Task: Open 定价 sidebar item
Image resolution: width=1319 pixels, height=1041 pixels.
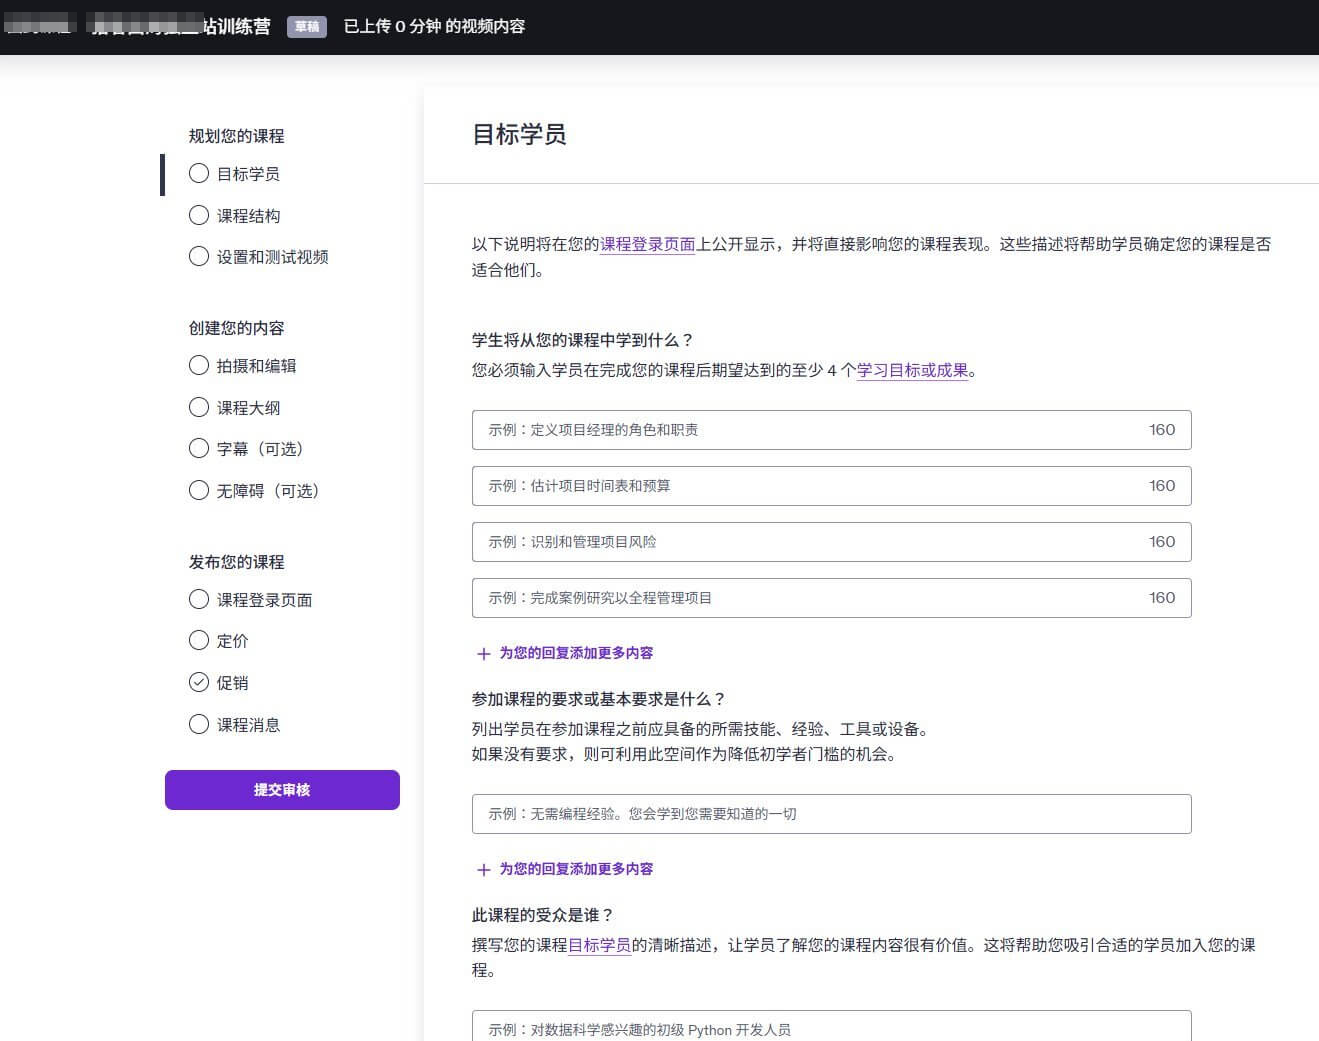Action: coord(233,641)
